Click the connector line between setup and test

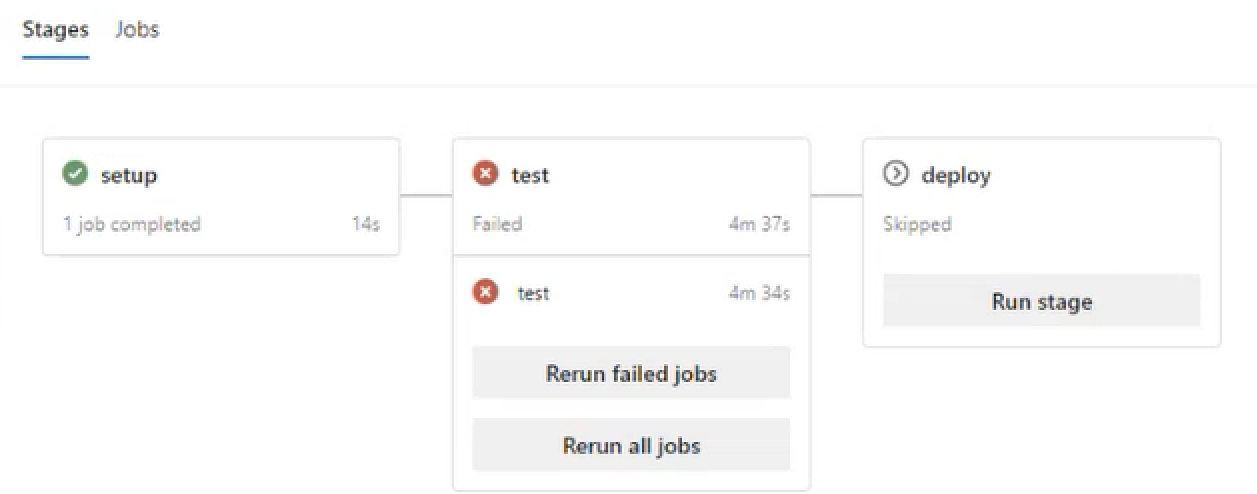[426, 195]
